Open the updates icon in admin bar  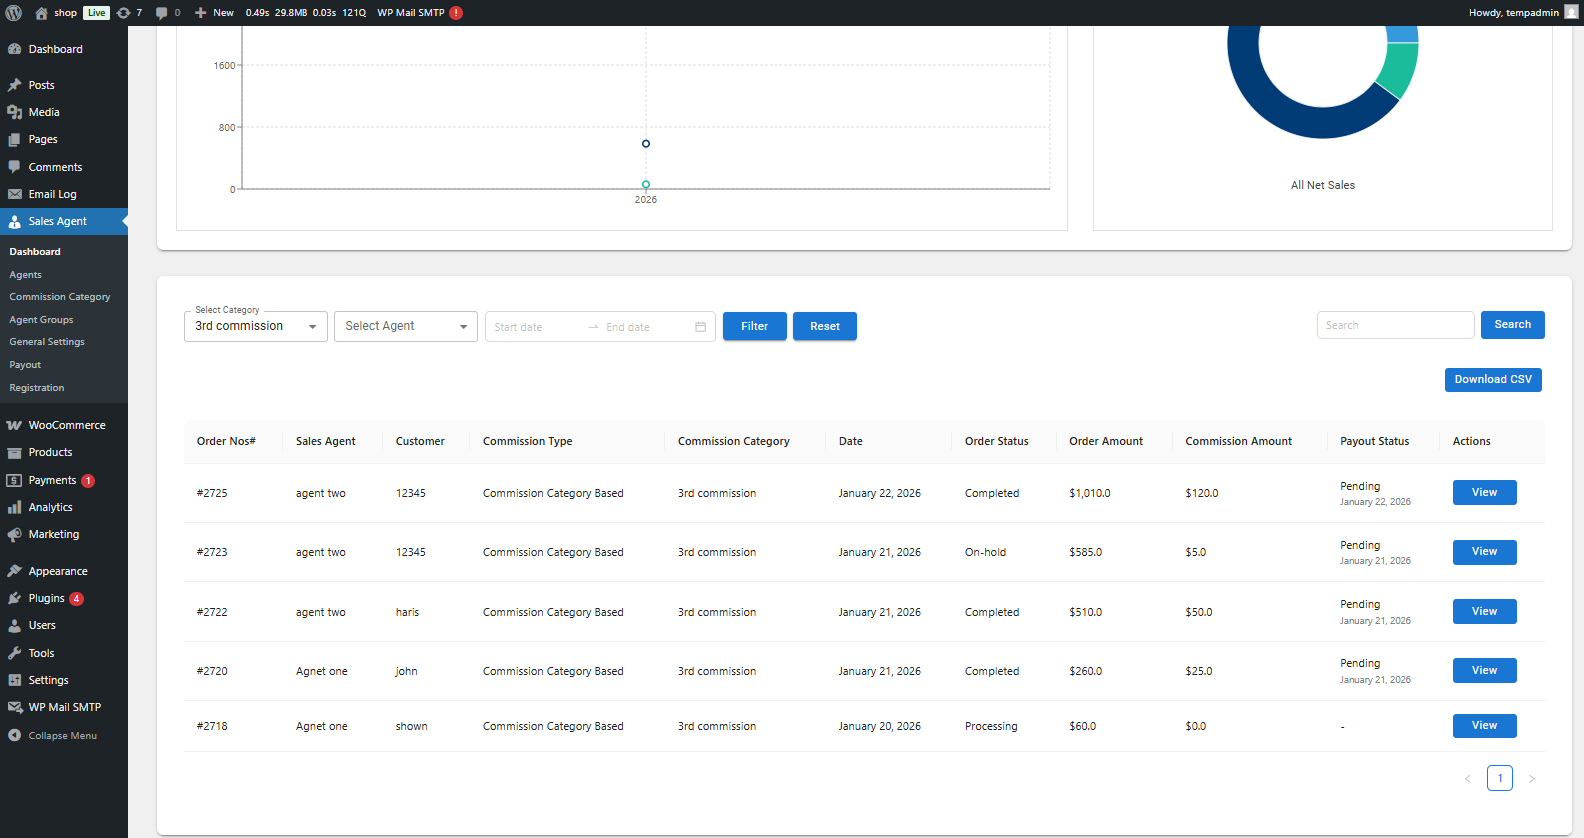click(x=124, y=13)
